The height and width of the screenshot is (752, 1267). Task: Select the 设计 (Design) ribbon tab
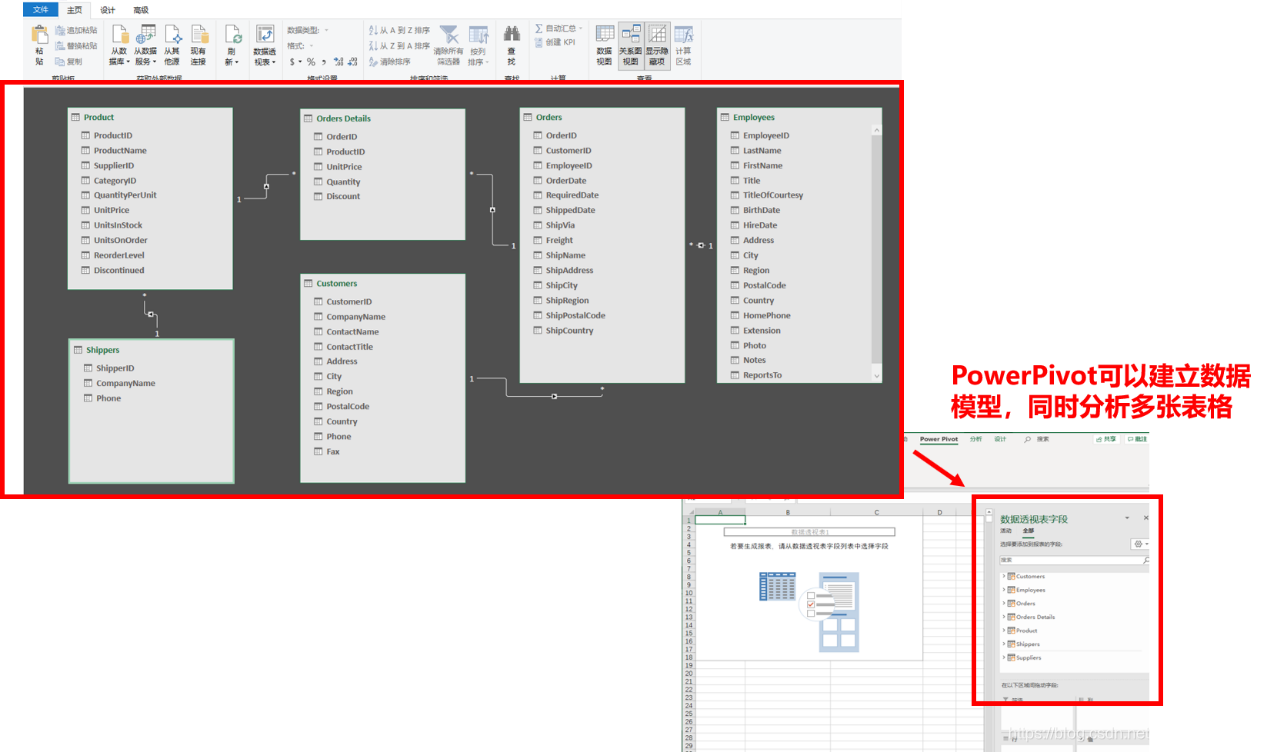click(107, 10)
